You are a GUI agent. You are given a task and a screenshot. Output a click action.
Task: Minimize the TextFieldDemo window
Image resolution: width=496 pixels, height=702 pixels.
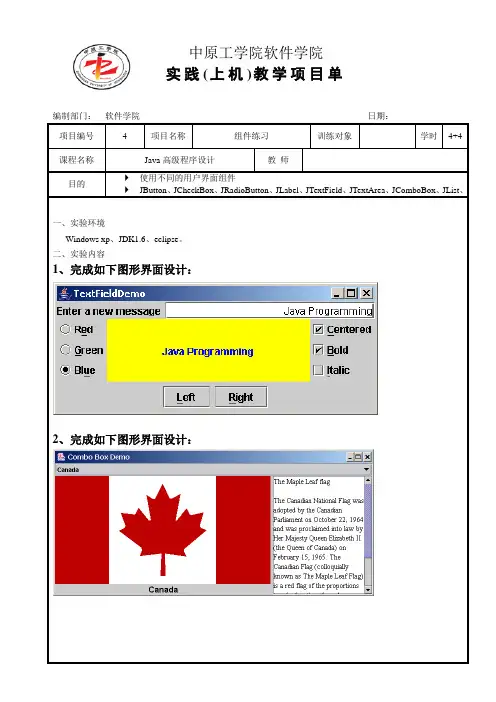(337, 293)
